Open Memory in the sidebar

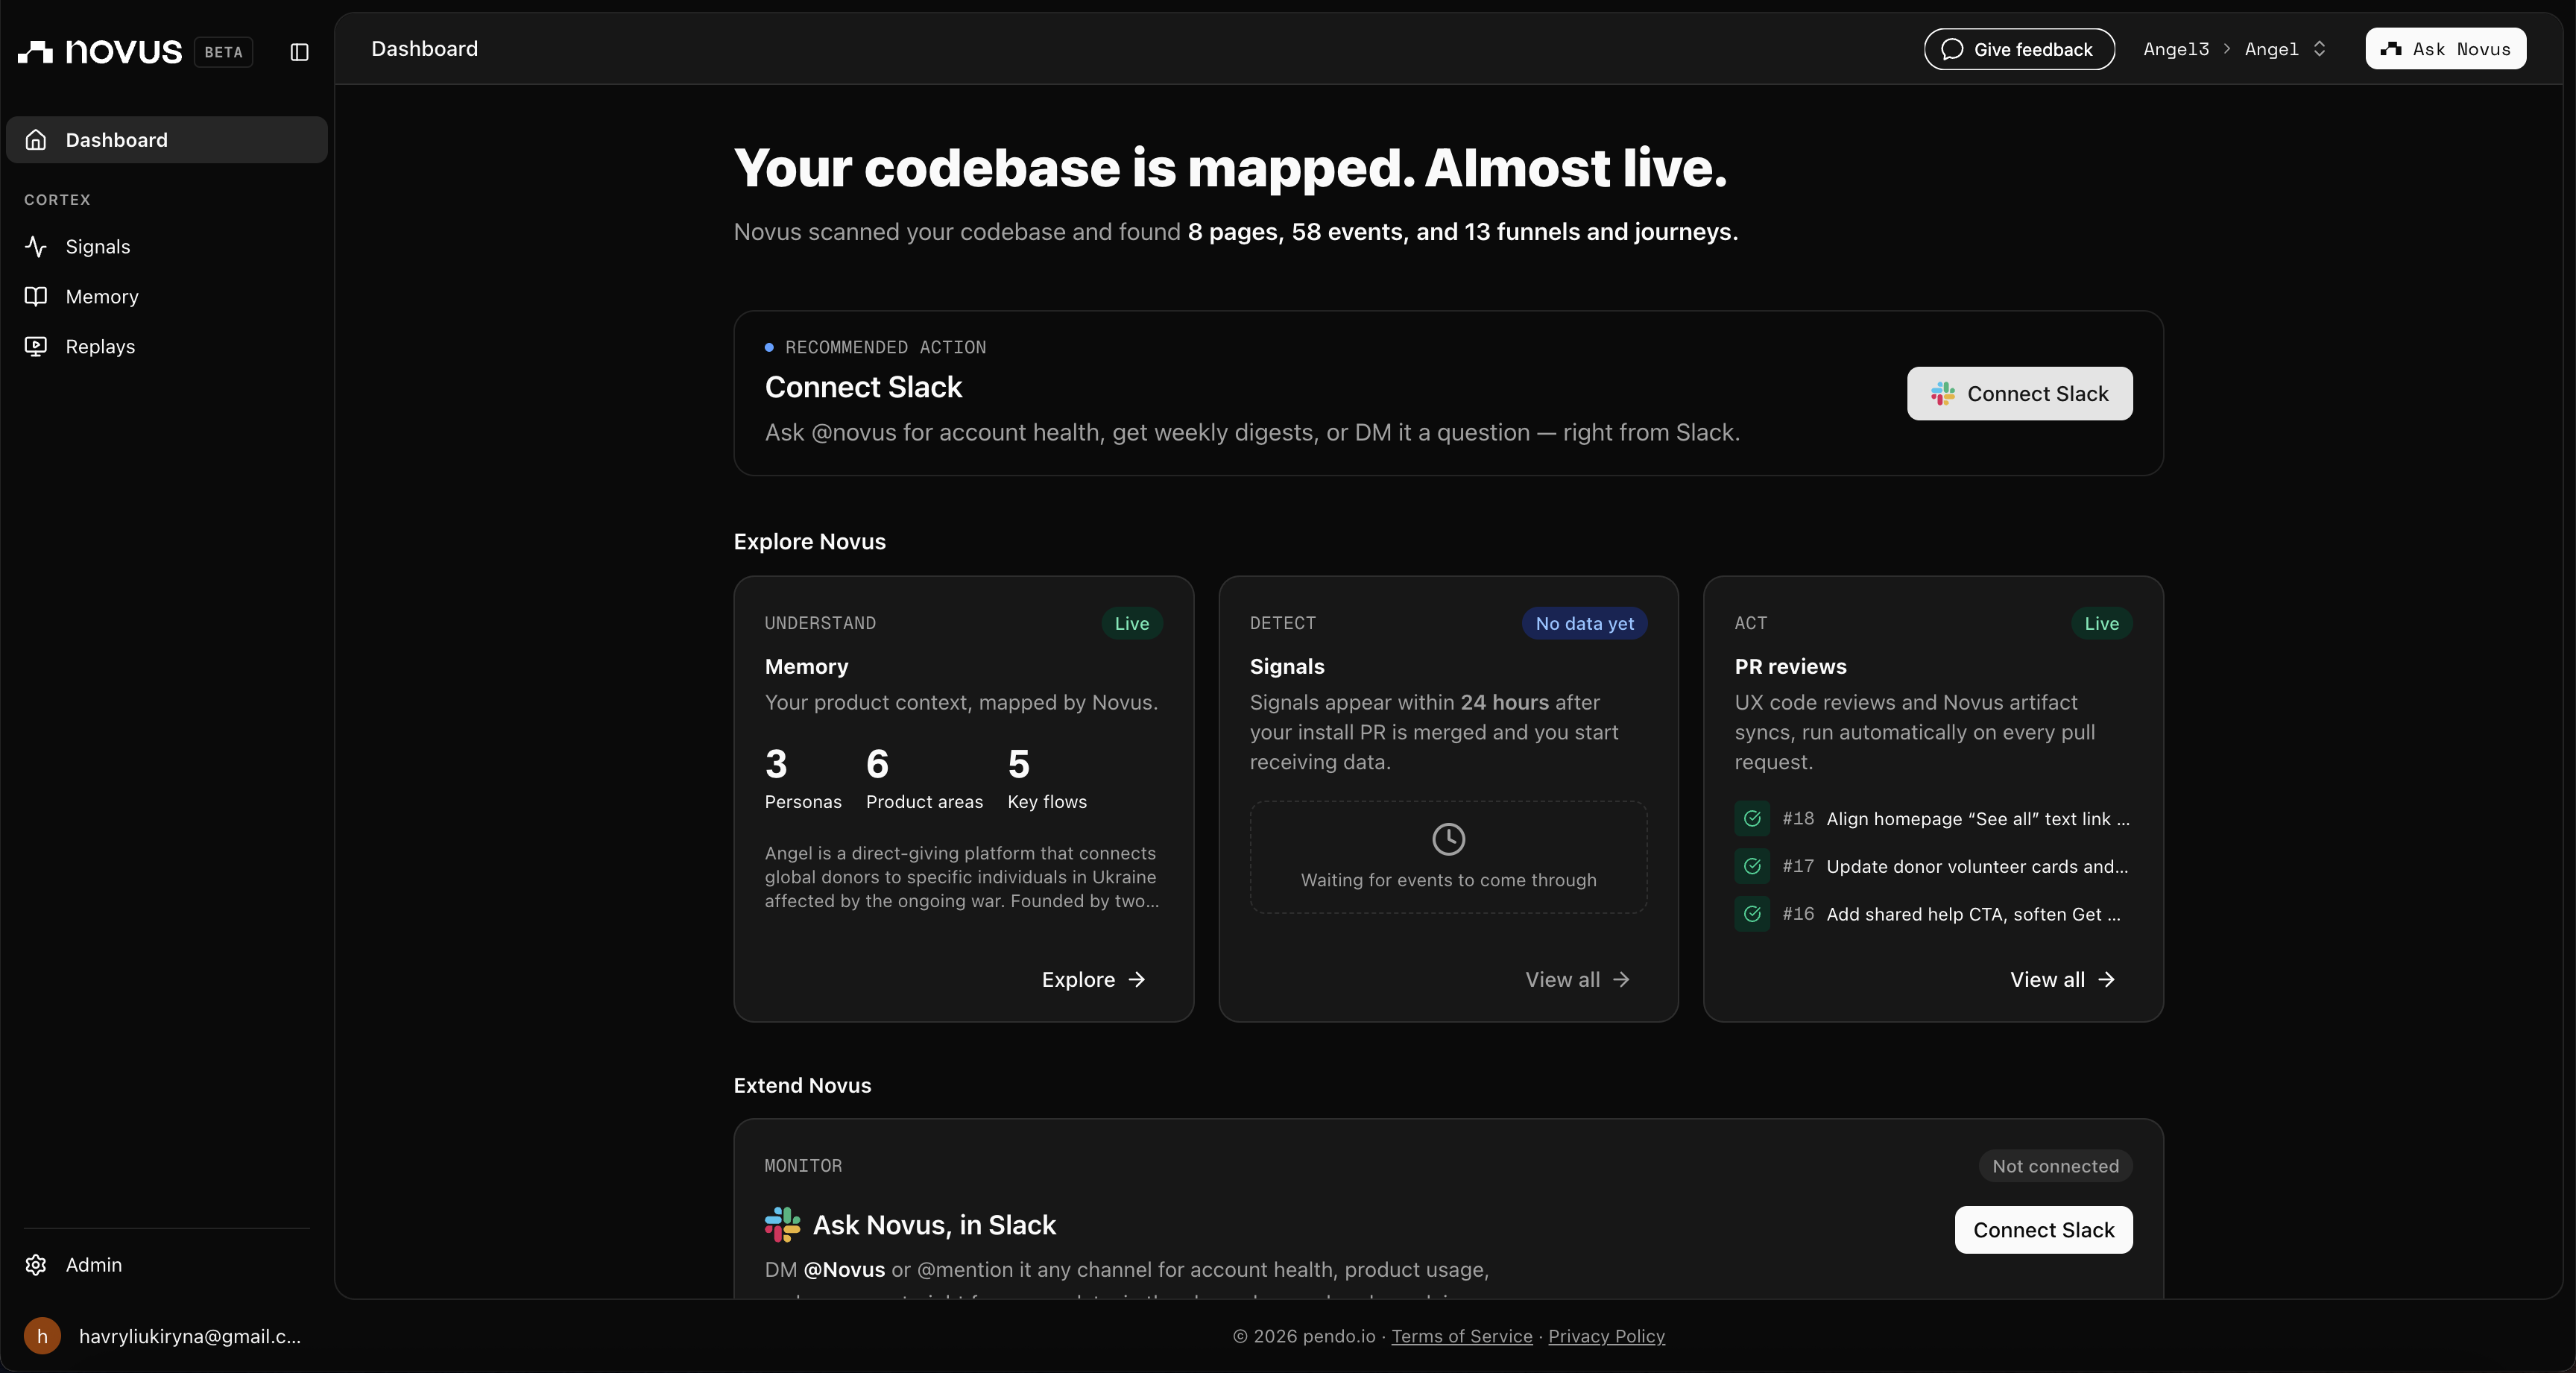click(x=167, y=297)
